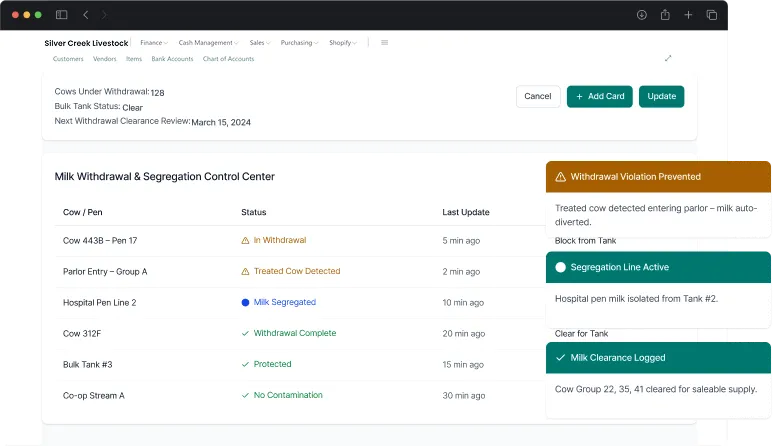The image size is (773, 446).
Task: Open the Cash Management dropdown
Action: 208,43
